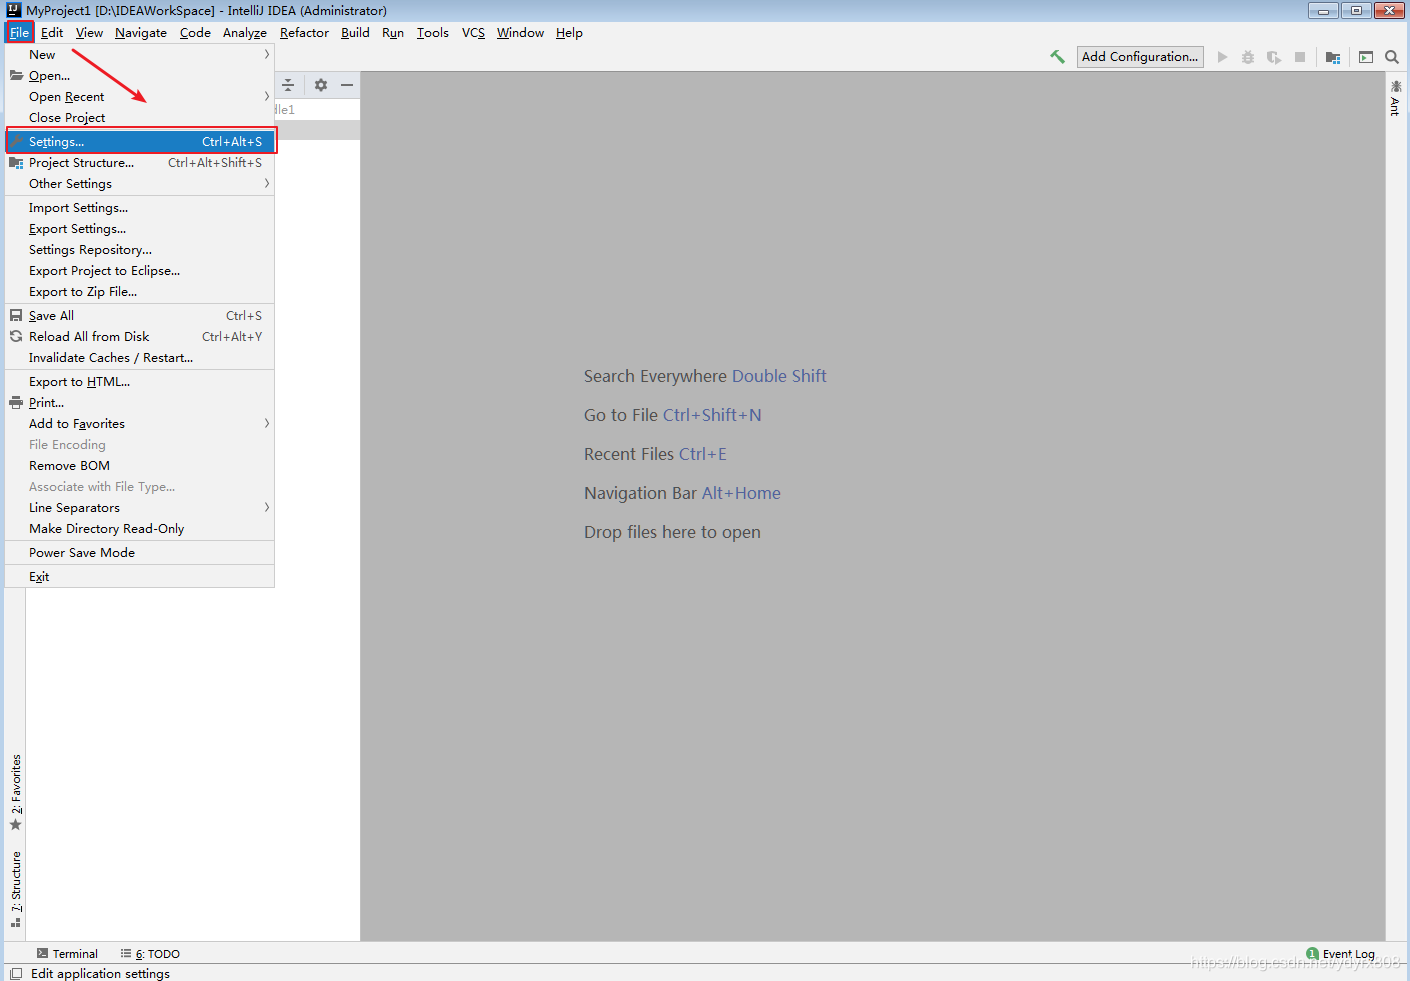Click the Event Log notification badge

click(x=1312, y=953)
